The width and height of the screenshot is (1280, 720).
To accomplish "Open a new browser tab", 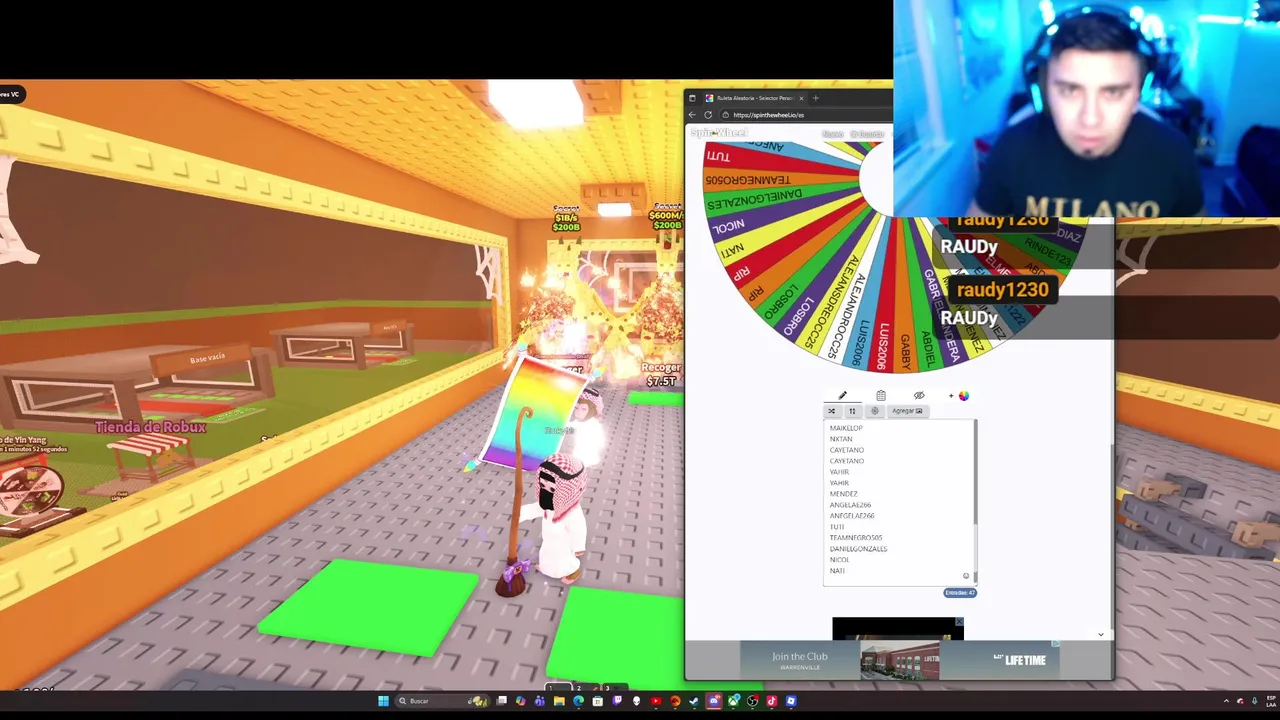I will 816,98.
